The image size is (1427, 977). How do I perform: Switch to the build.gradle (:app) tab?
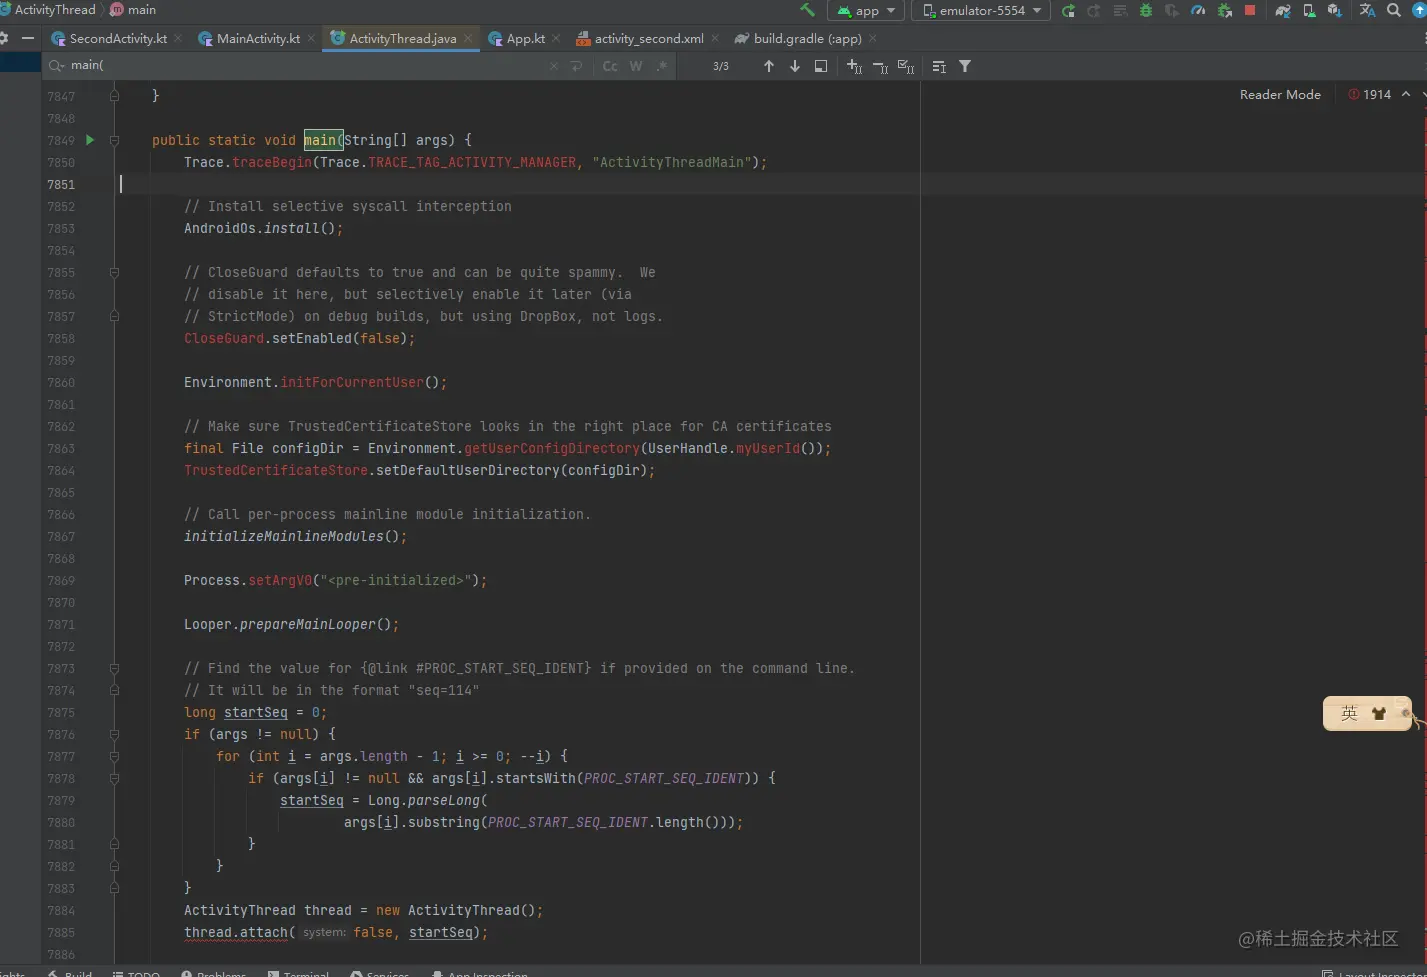(806, 38)
